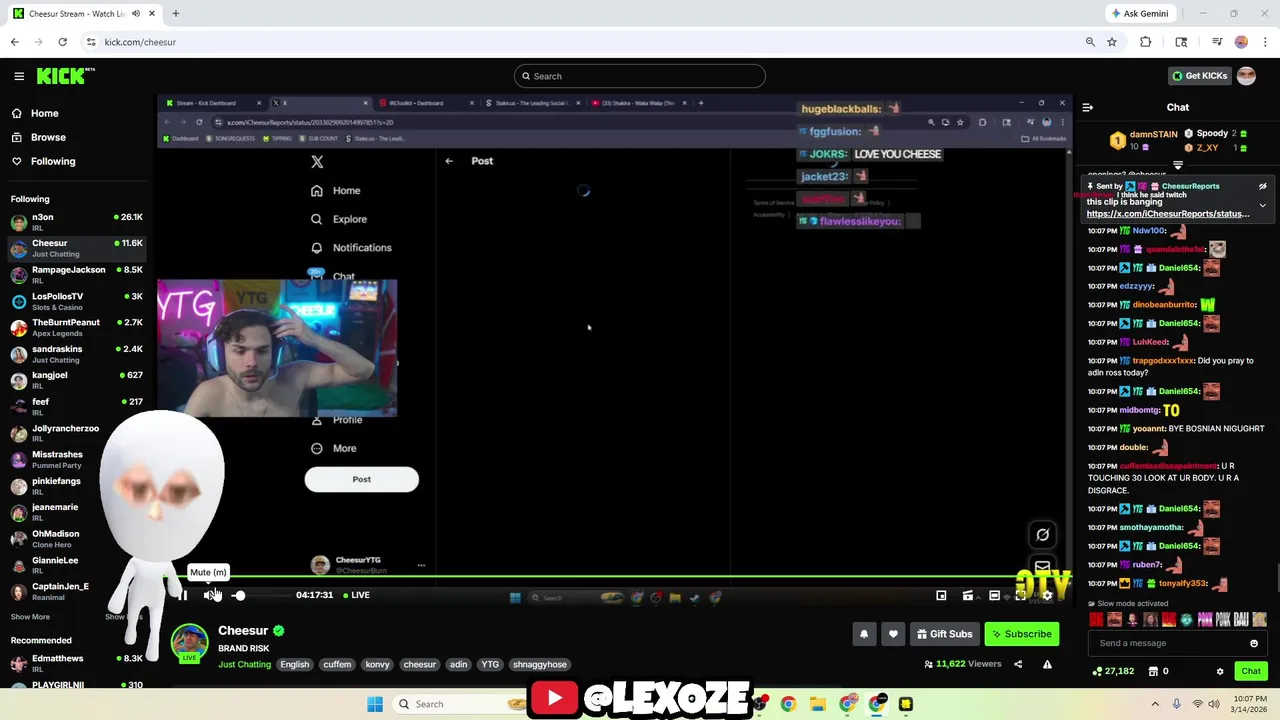Screen dimensions: 1280x720
Task: Send message with green Chat button
Action: (x=1251, y=671)
